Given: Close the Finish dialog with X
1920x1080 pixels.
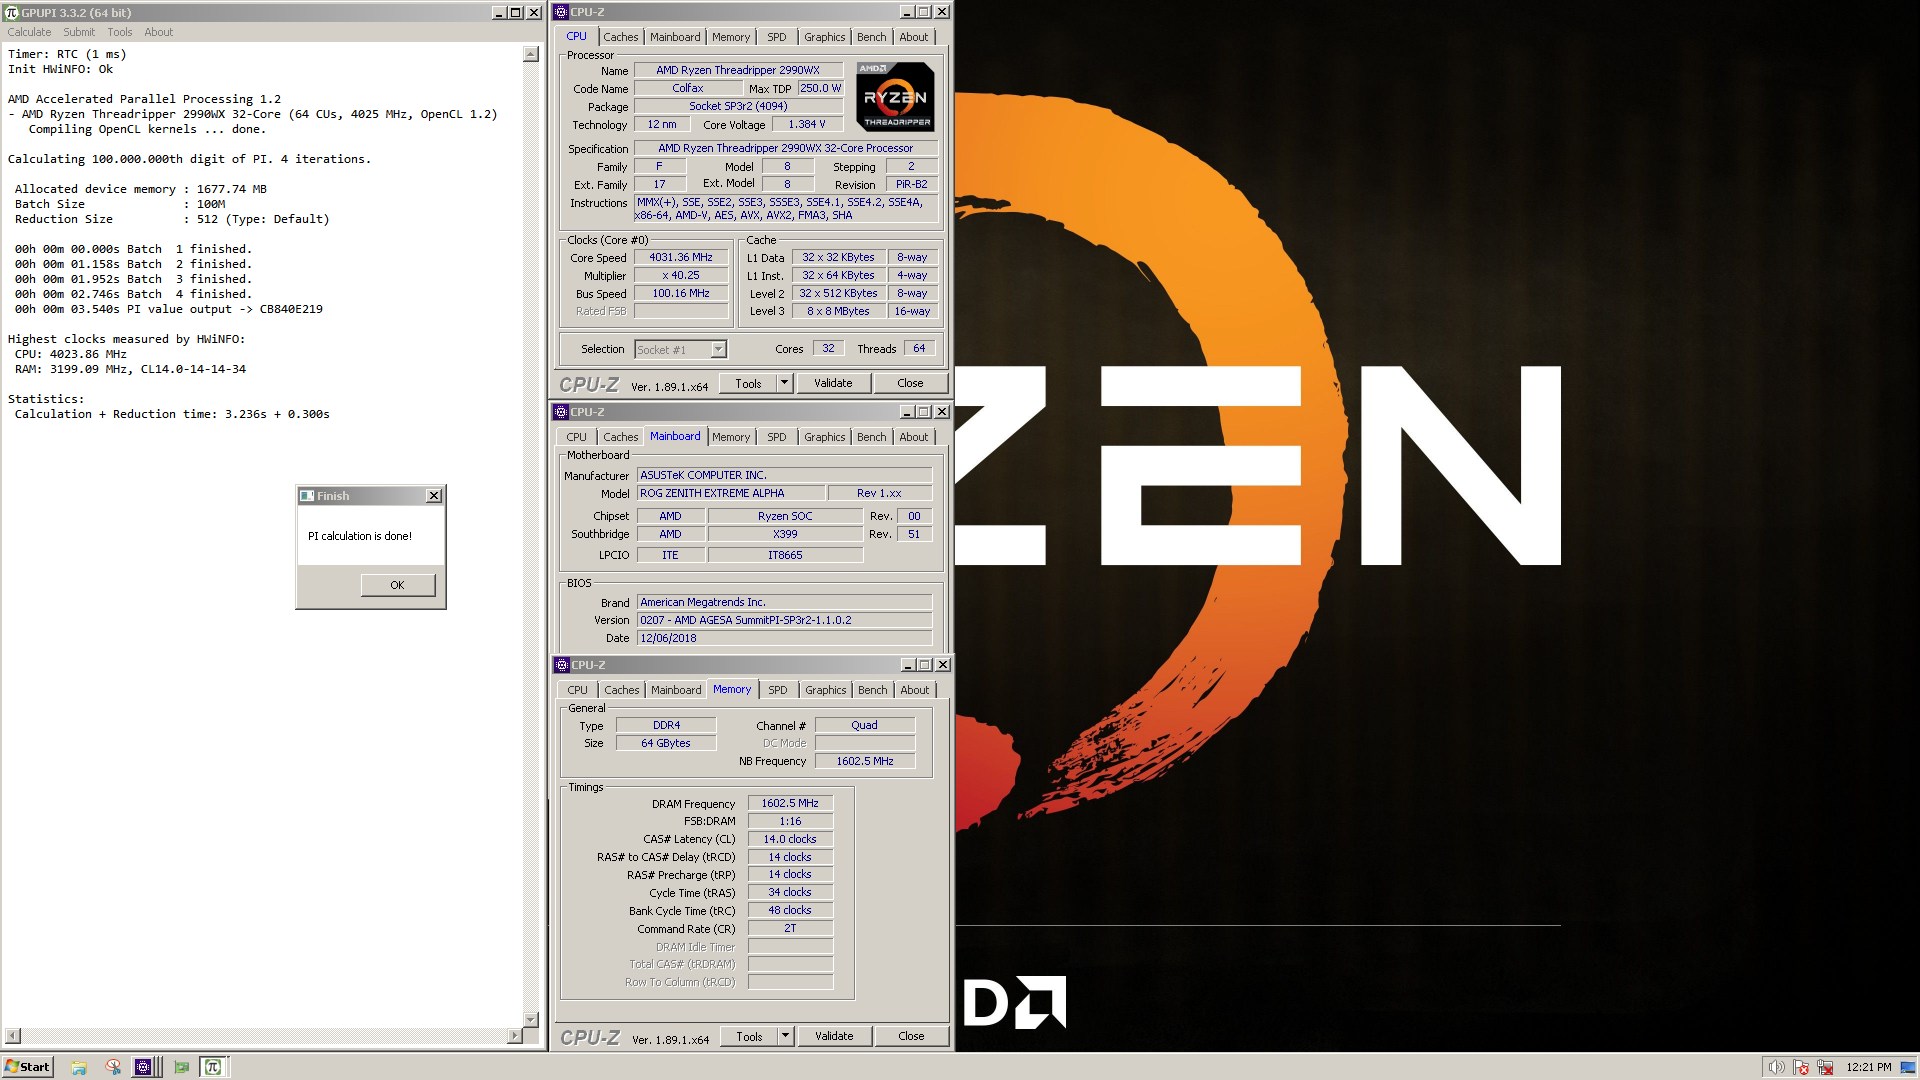Looking at the screenshot, I should pyautogui.click(x=434, y=496).
